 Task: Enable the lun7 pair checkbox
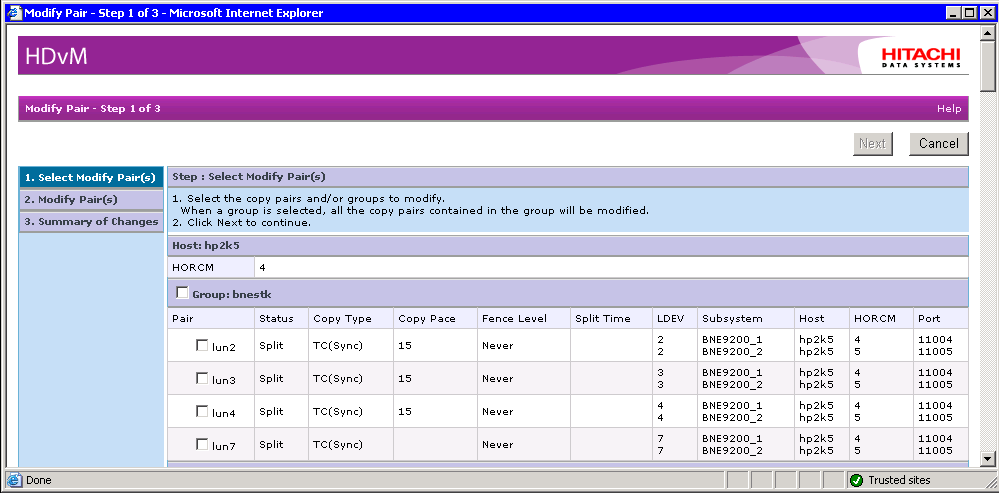202,444
